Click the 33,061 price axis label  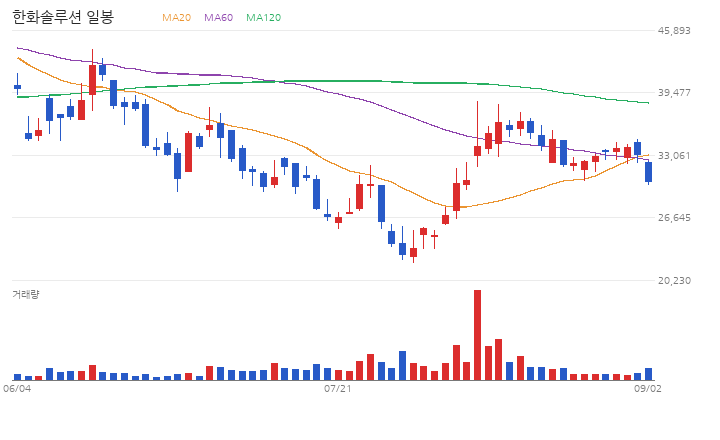tap(674, 156)
